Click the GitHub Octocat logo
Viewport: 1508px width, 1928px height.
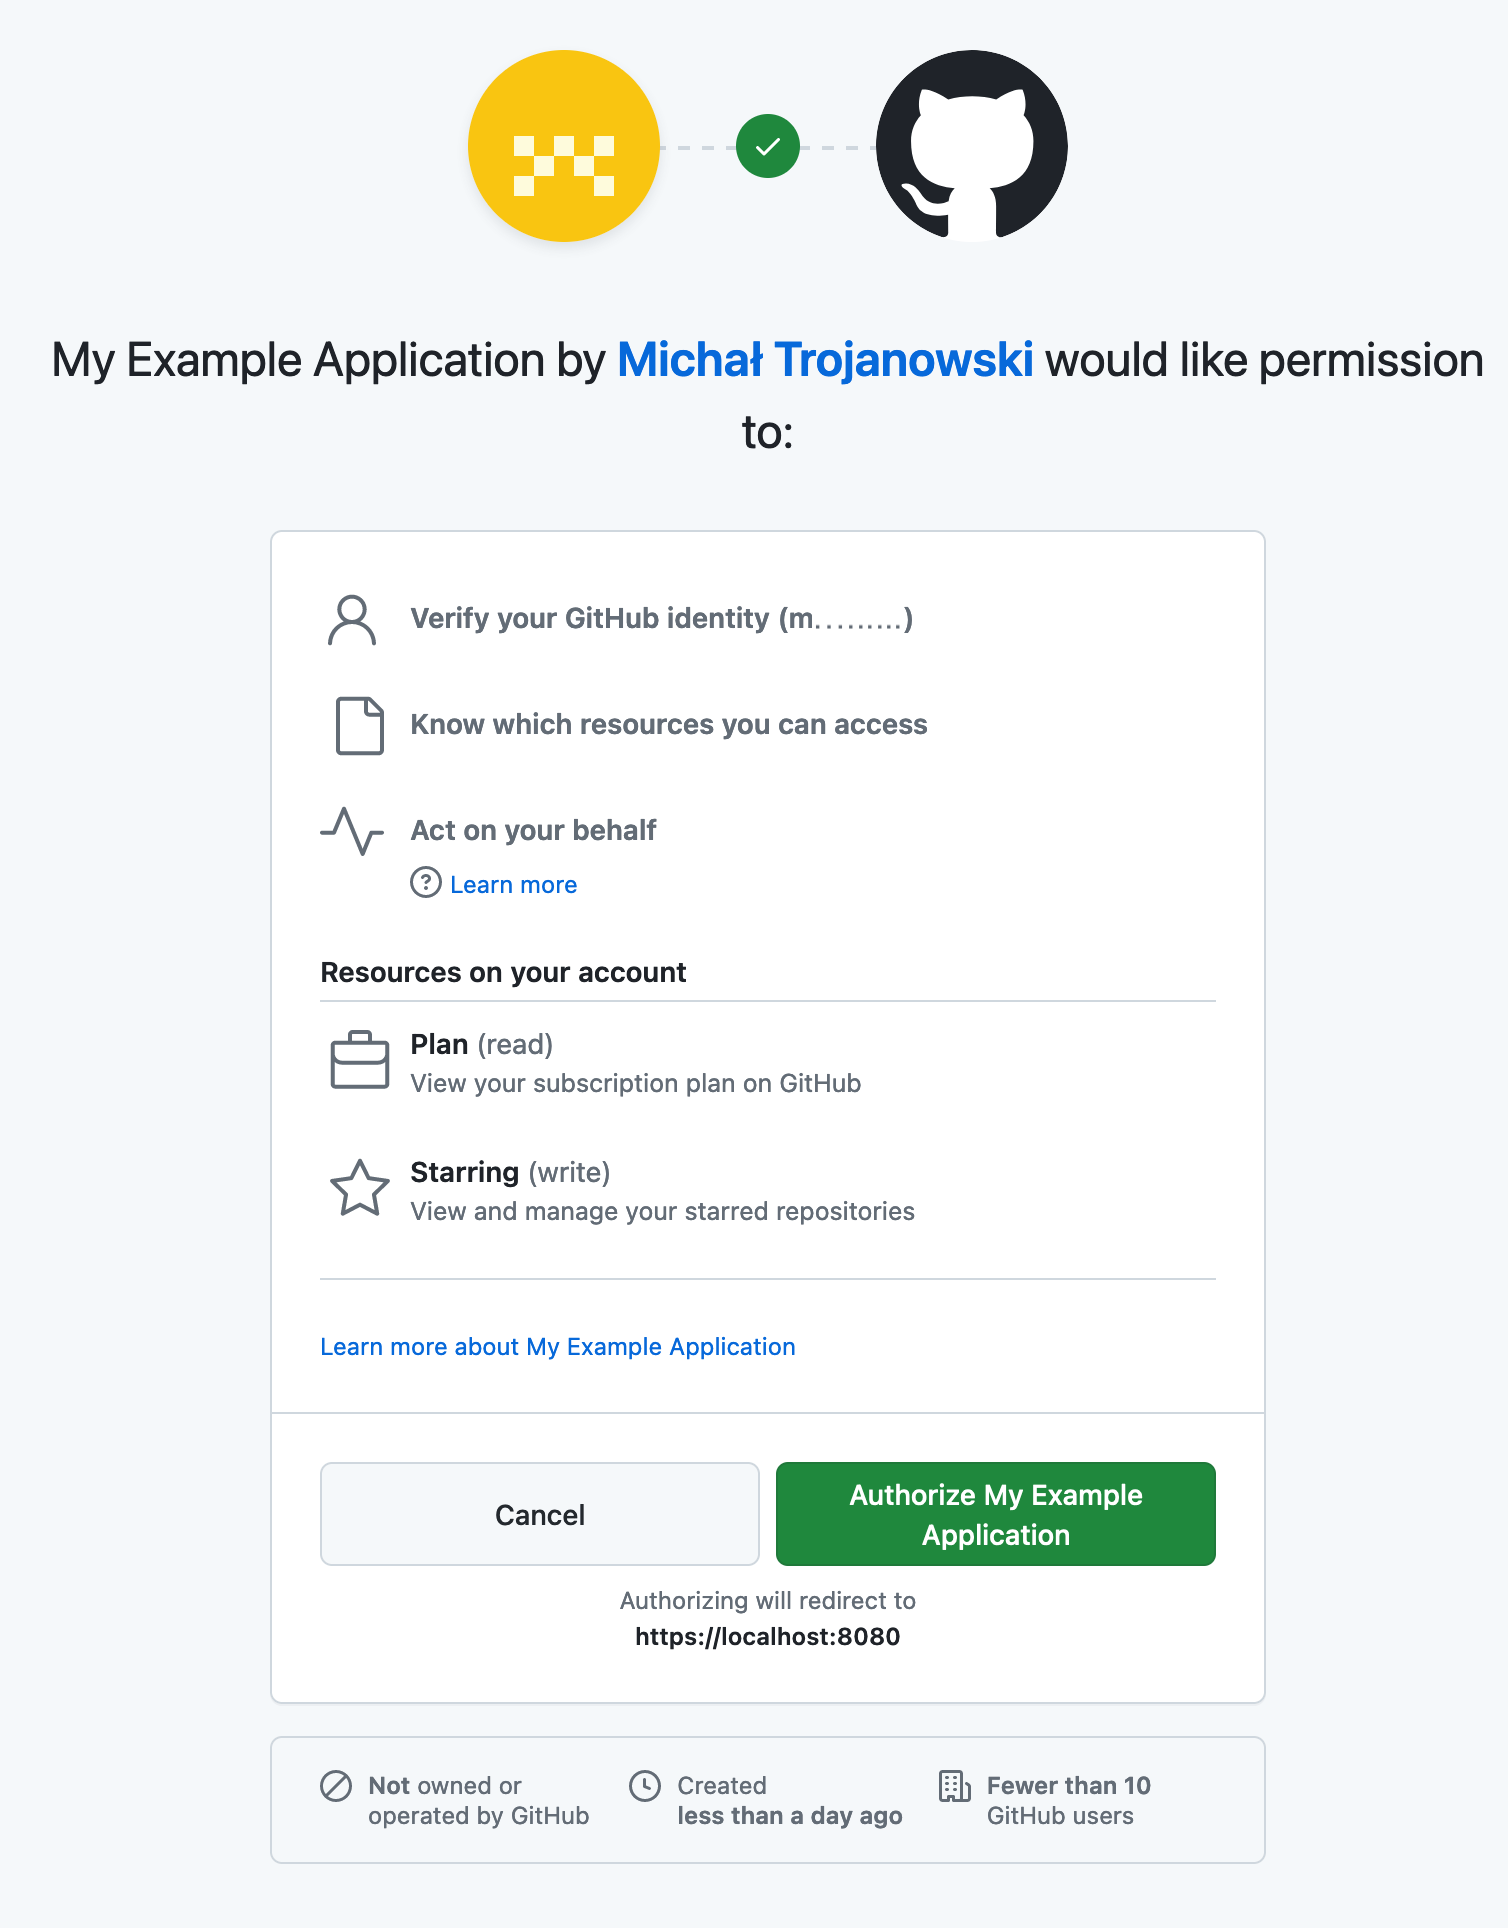(x=972, y=146)
